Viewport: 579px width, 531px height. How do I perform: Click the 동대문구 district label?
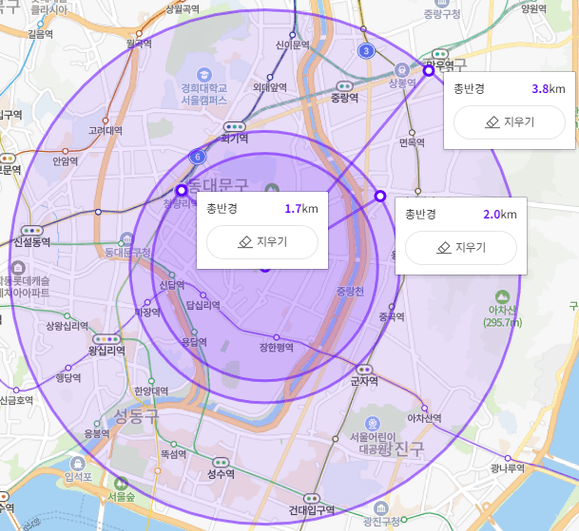[x=218, y=184]
